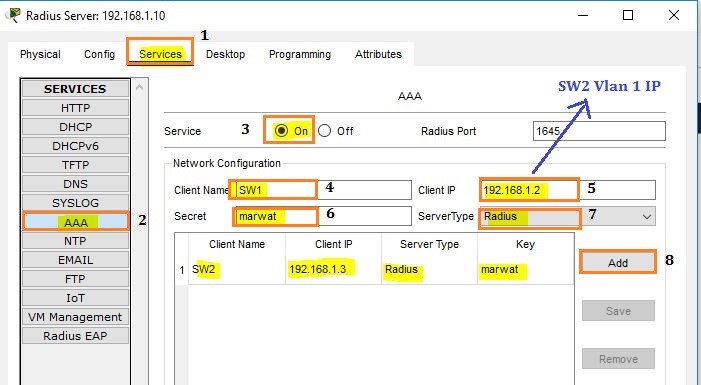The height and width of the screenshot is (385, 701).
Task: Open the Desktop tab
Action: click(x=225, y=54)
